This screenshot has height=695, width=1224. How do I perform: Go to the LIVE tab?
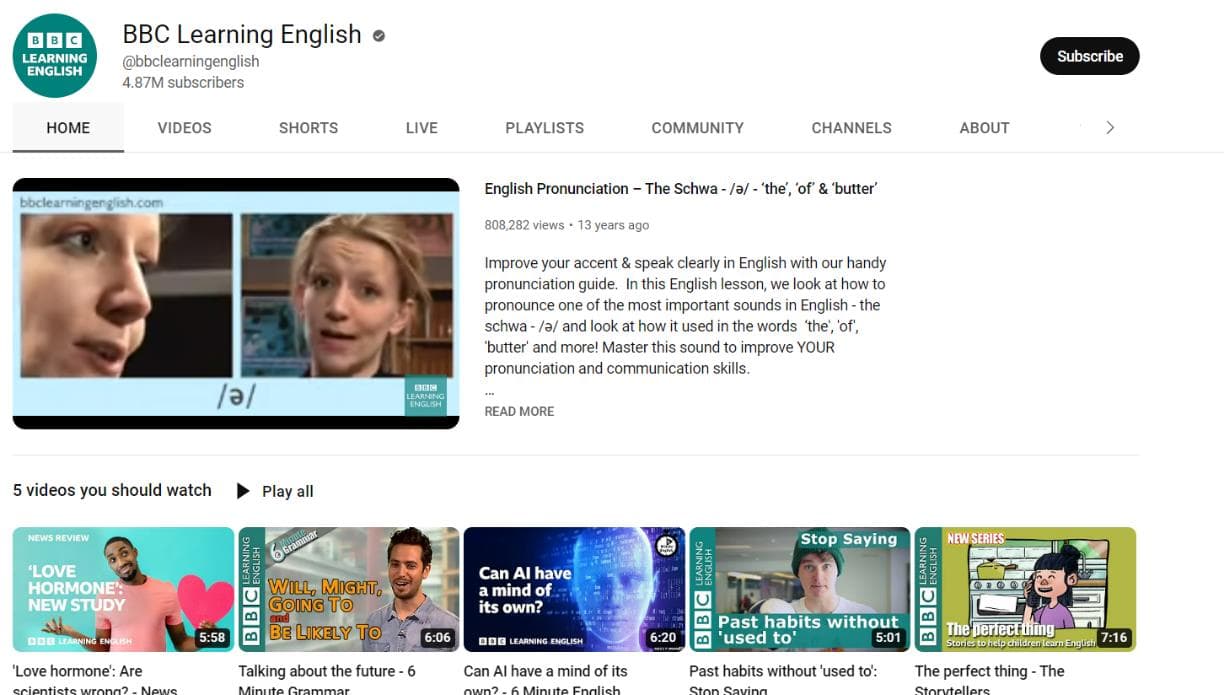point(421,128)
